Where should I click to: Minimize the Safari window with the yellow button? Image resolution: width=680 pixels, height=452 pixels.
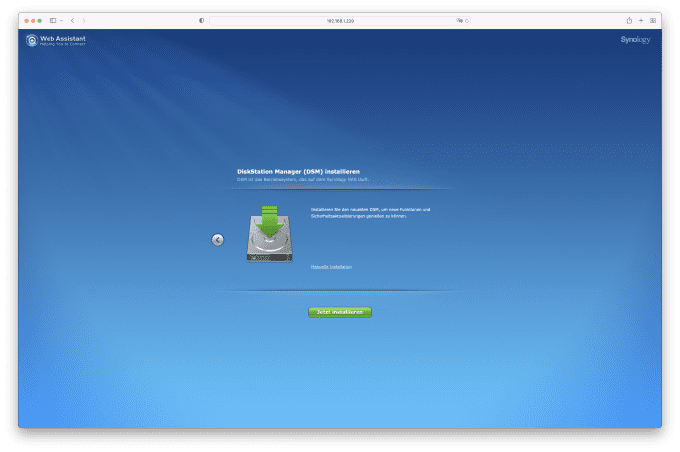33,21
